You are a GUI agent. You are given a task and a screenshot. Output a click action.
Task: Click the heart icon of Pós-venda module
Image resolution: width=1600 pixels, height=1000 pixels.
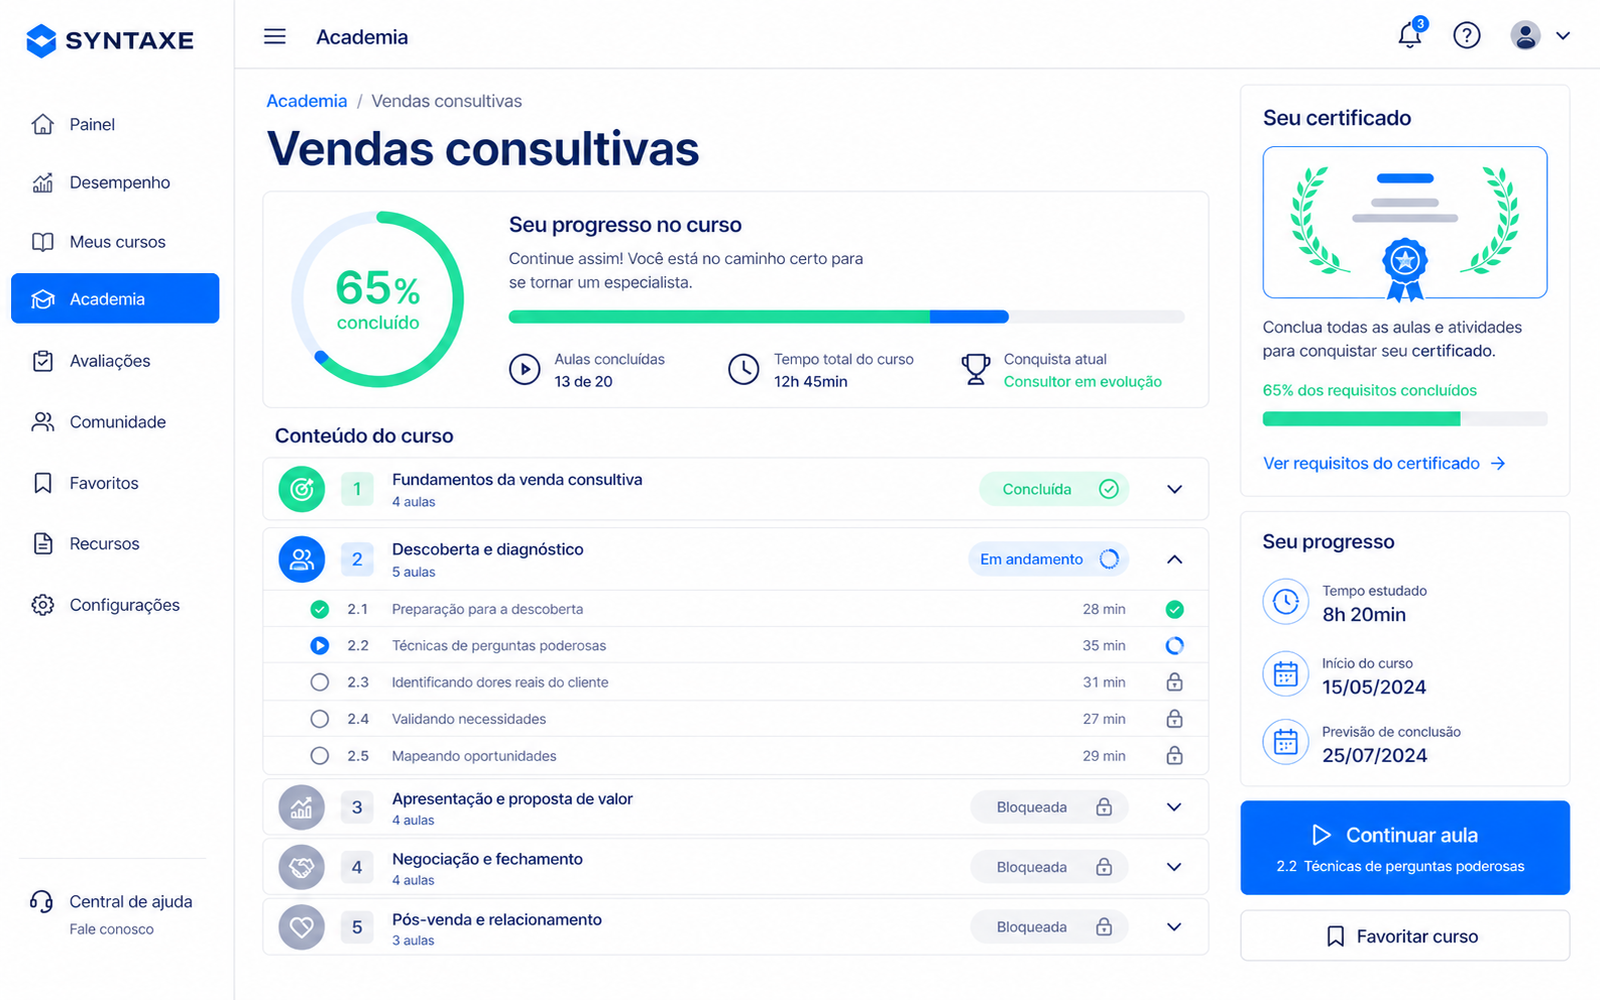click(x=301, y=927)
